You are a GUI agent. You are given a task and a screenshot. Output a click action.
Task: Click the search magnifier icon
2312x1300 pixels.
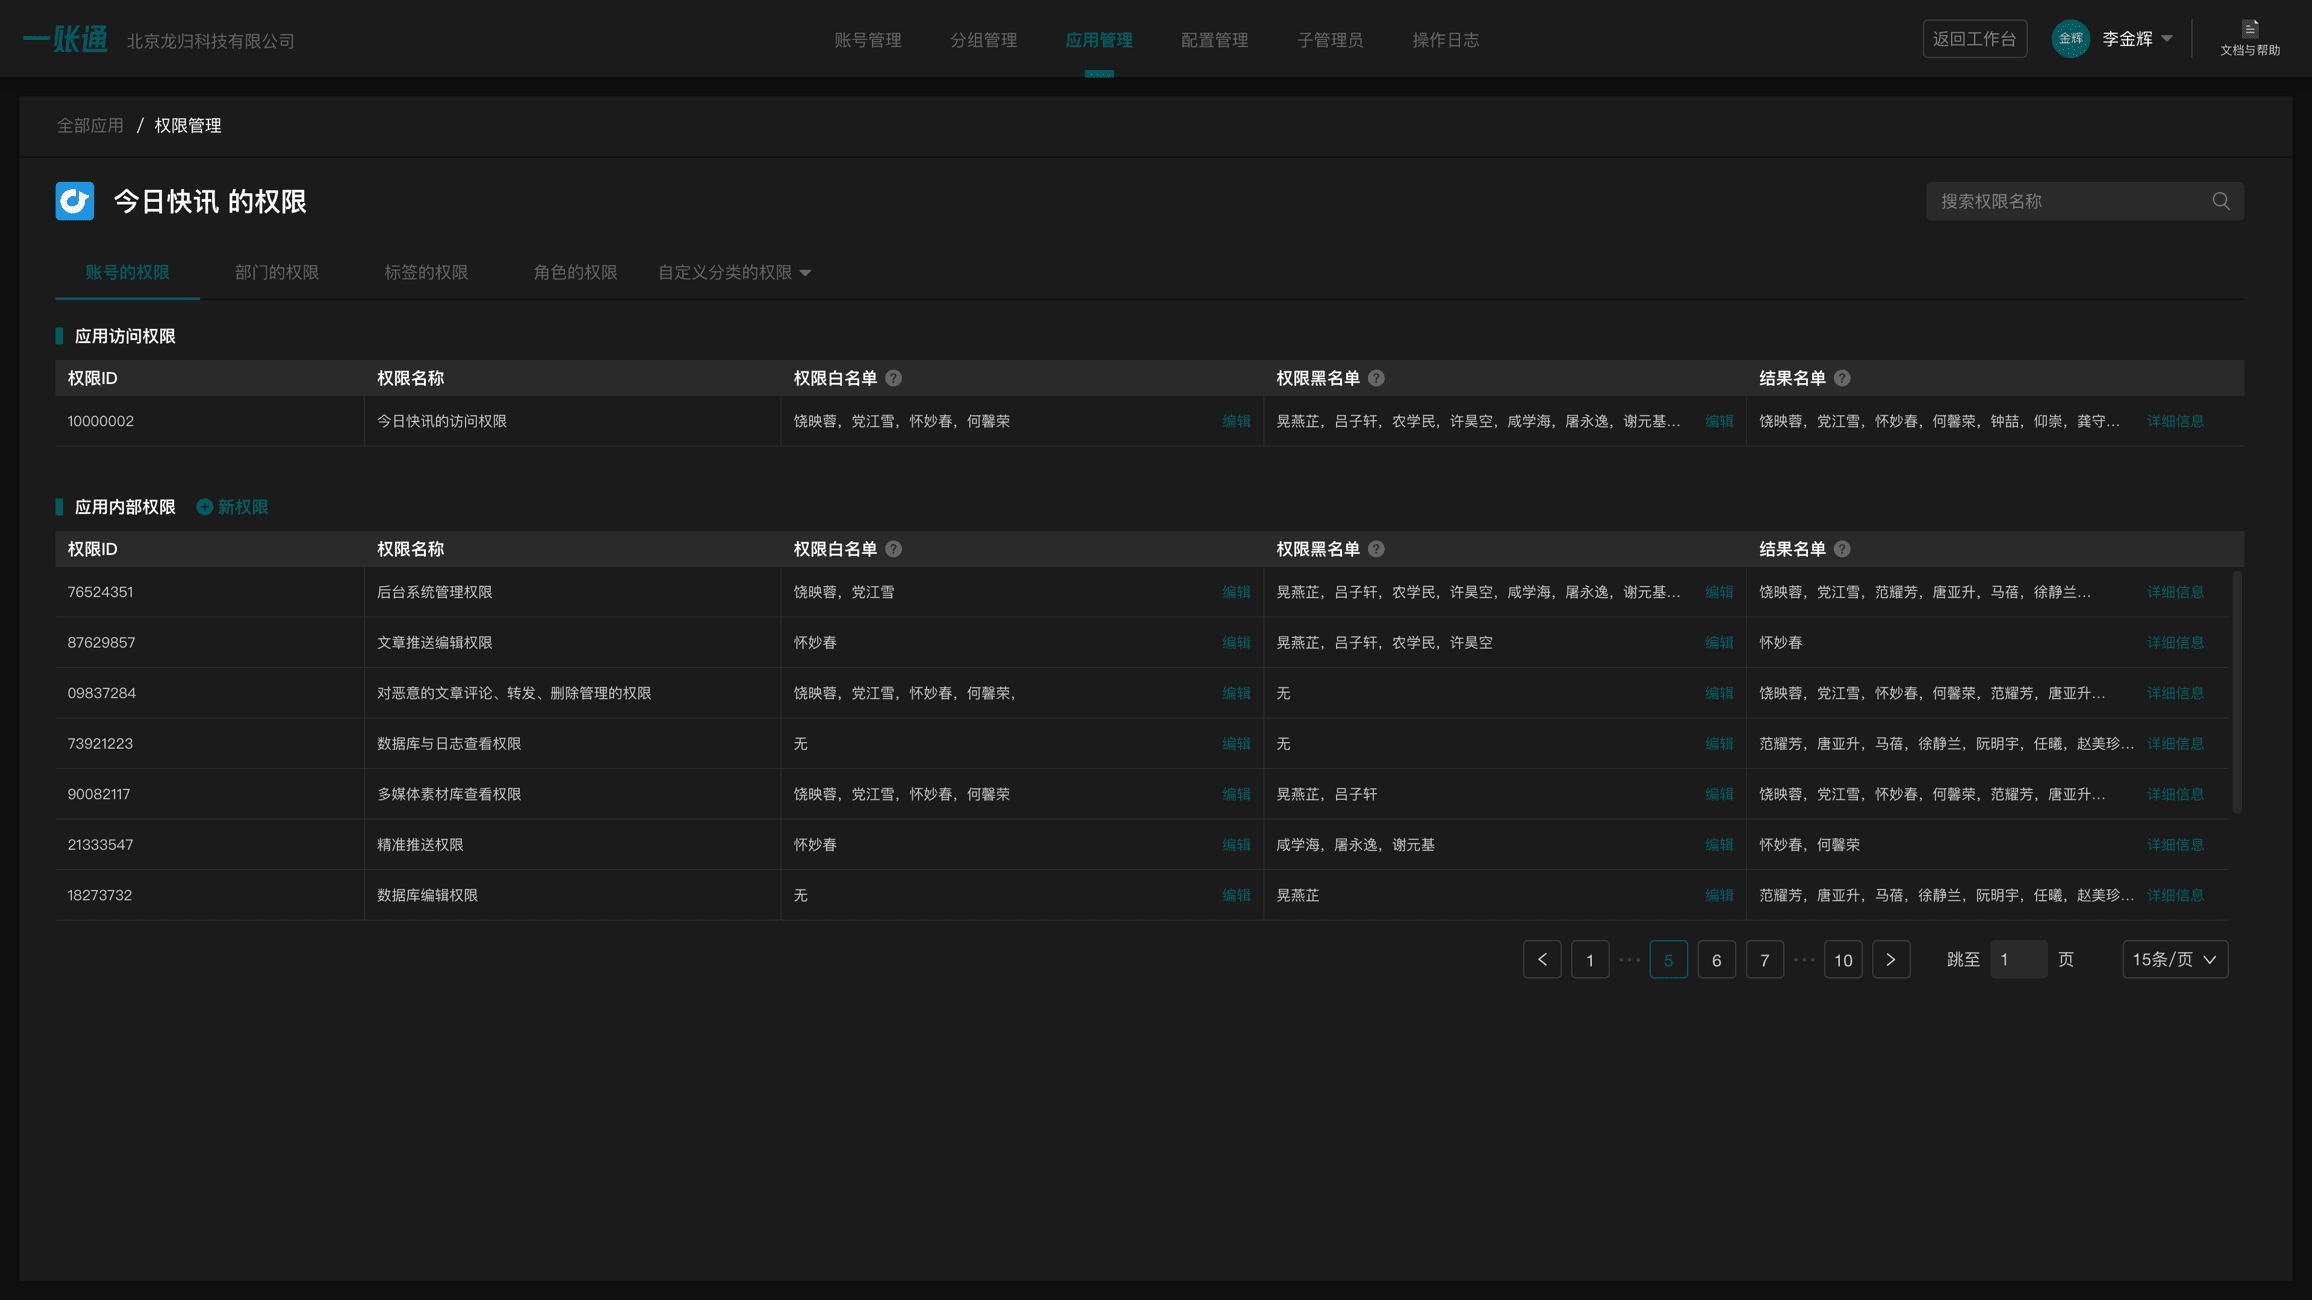pos(2220,201)
